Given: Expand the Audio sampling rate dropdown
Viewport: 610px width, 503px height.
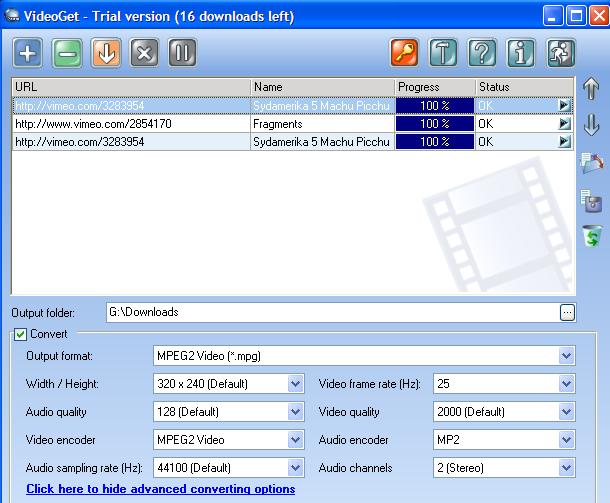Looking at the screenshot, I should coord(295,468).
